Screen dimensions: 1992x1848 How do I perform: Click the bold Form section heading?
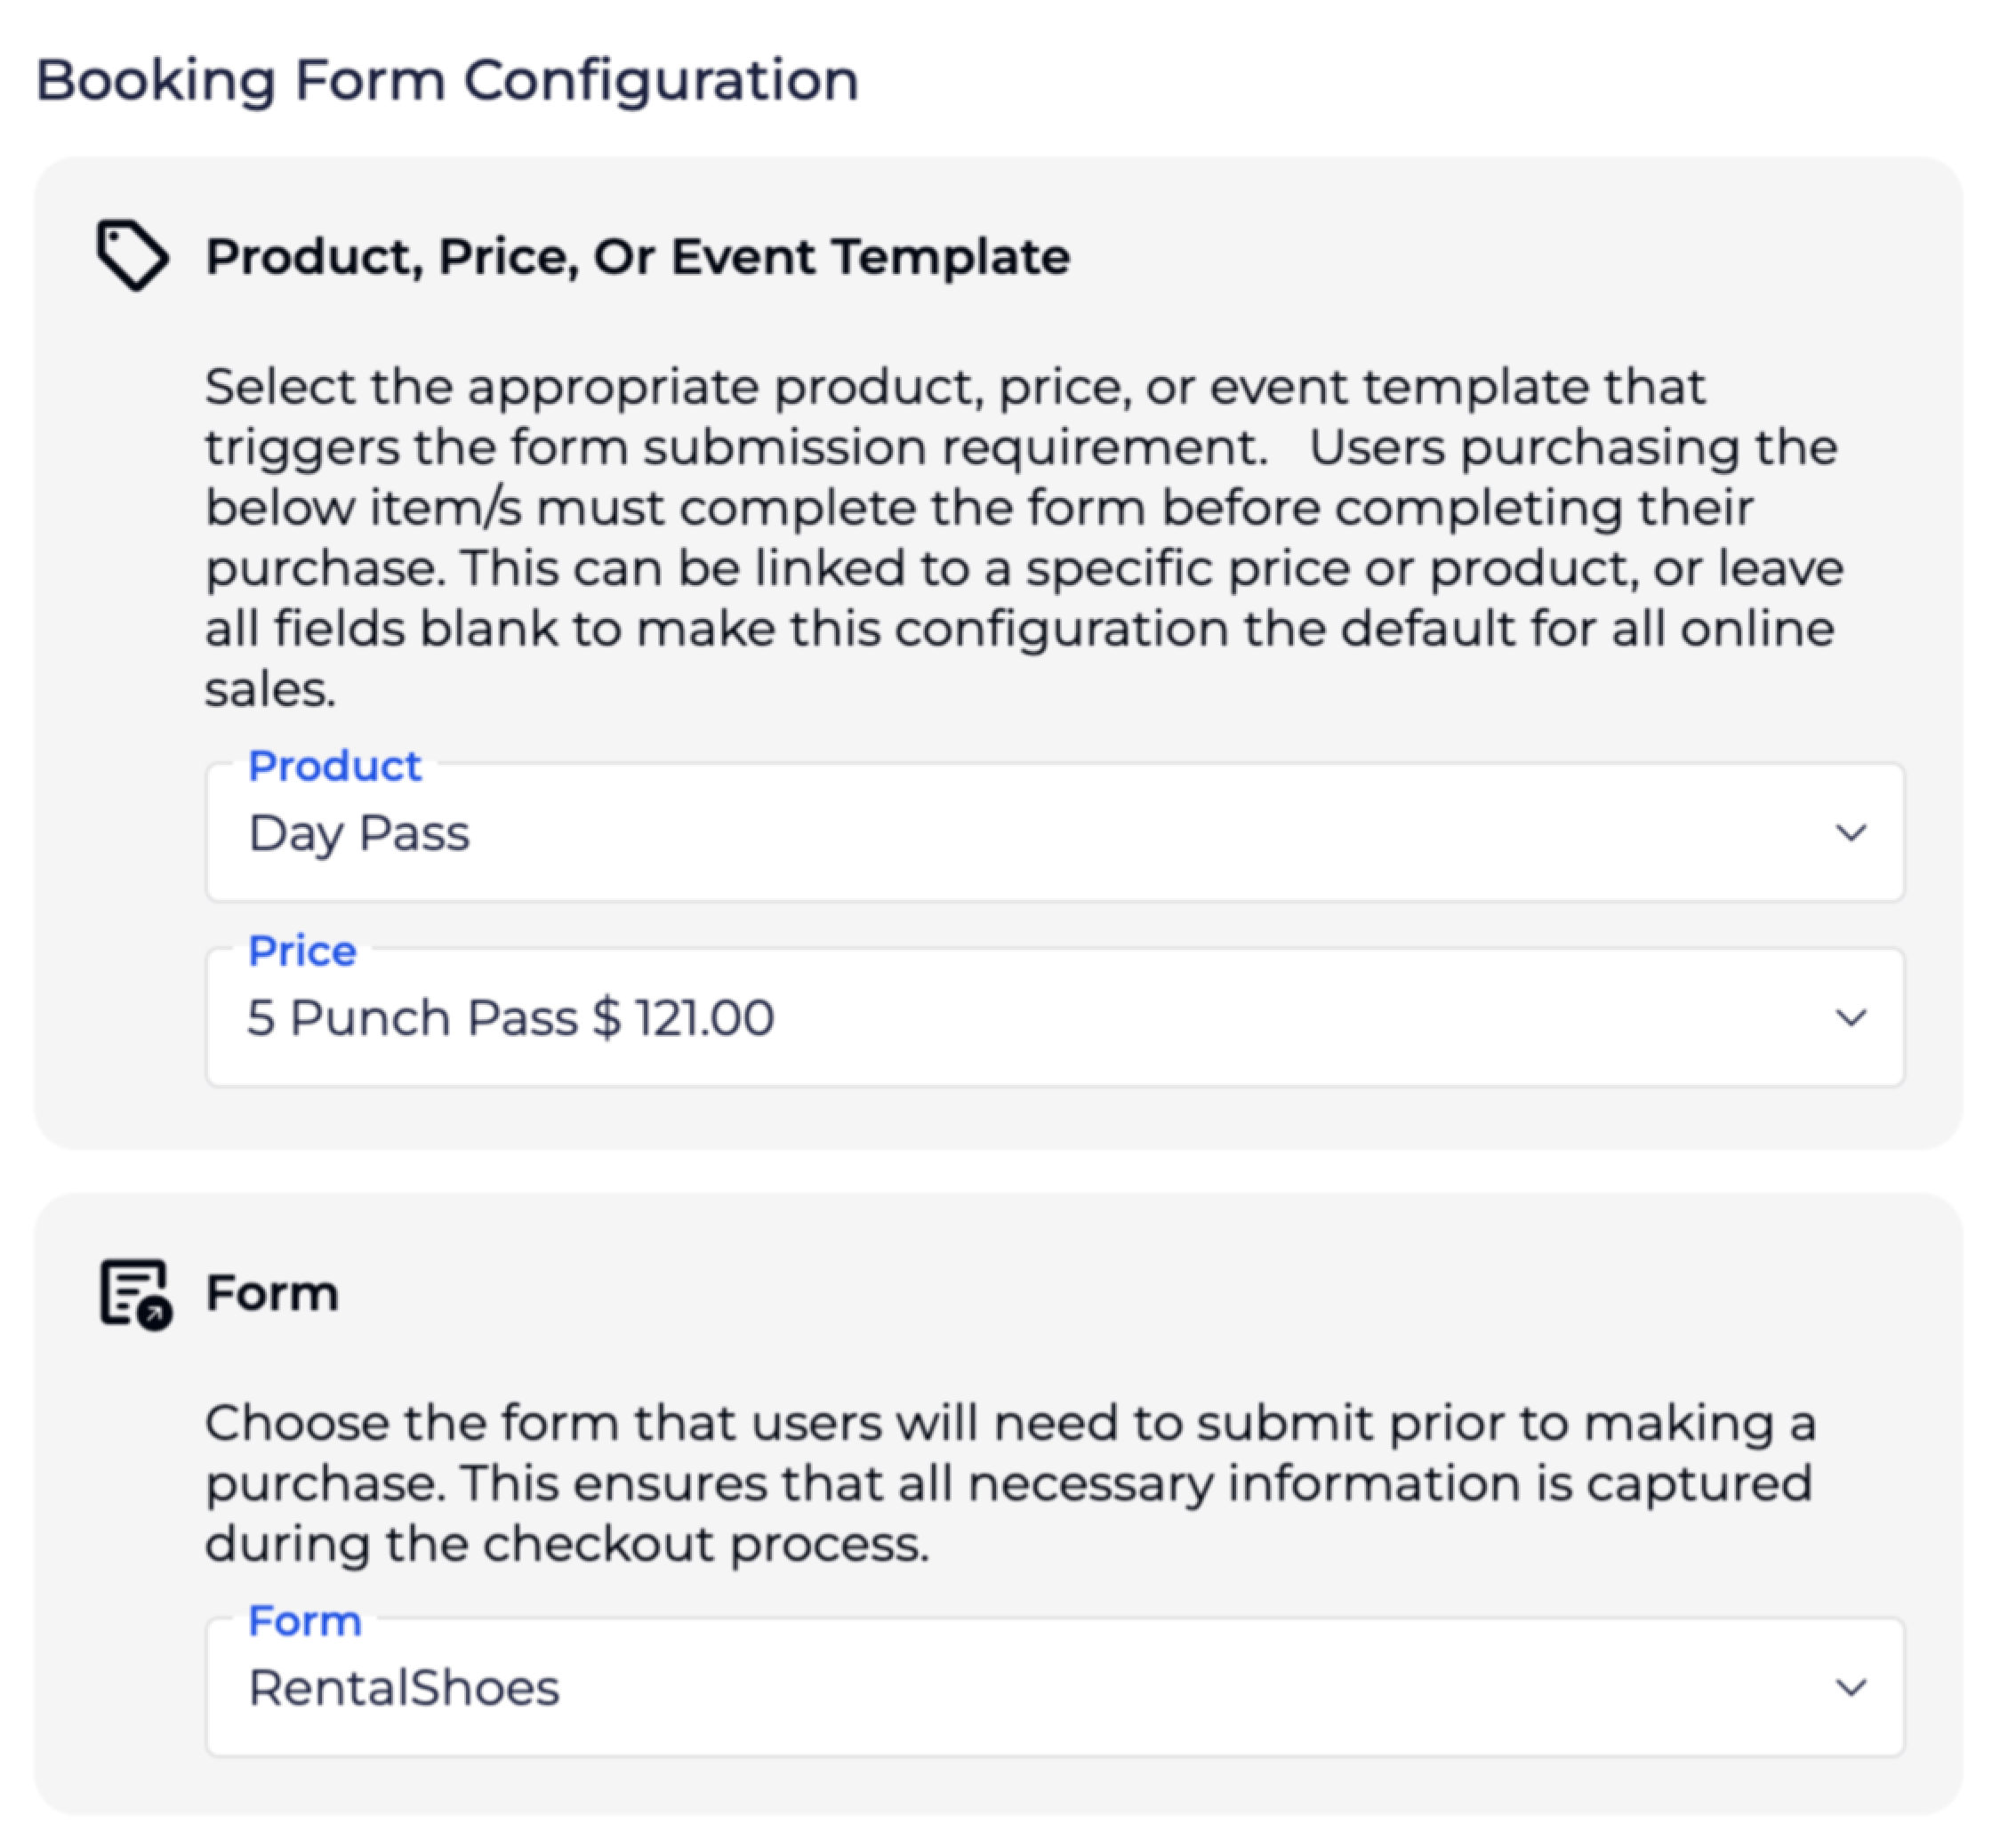coord(272,1293)
